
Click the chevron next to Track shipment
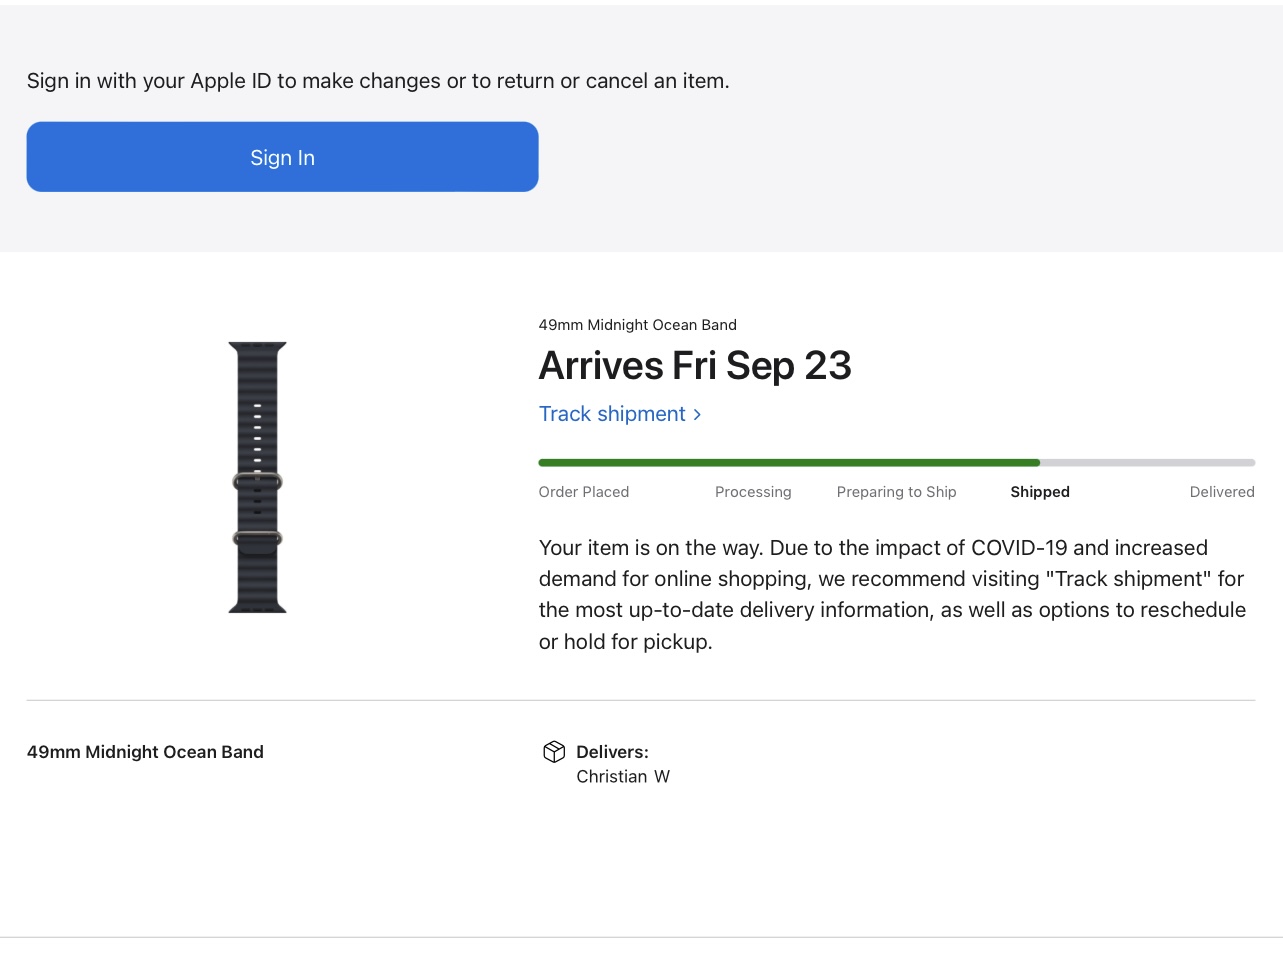(x=697, y=415)
